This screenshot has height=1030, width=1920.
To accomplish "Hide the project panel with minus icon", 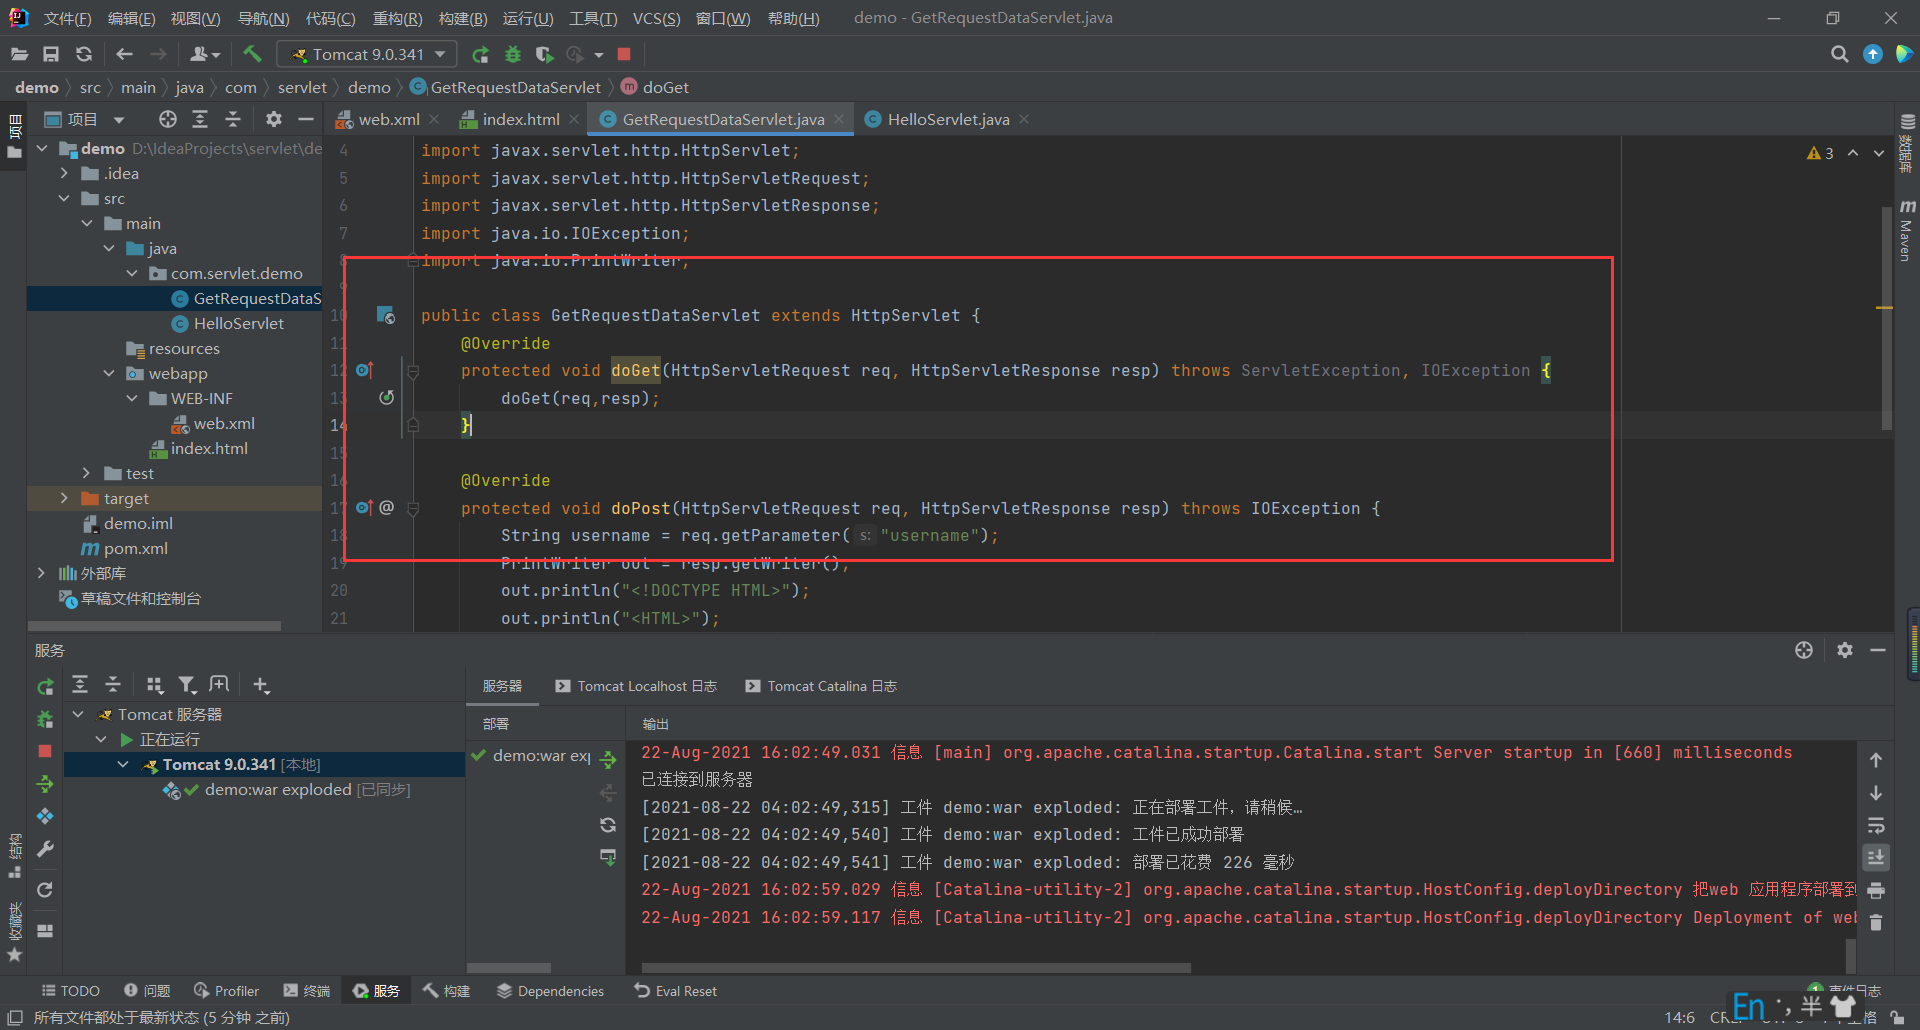I will [x=306, y=119].
